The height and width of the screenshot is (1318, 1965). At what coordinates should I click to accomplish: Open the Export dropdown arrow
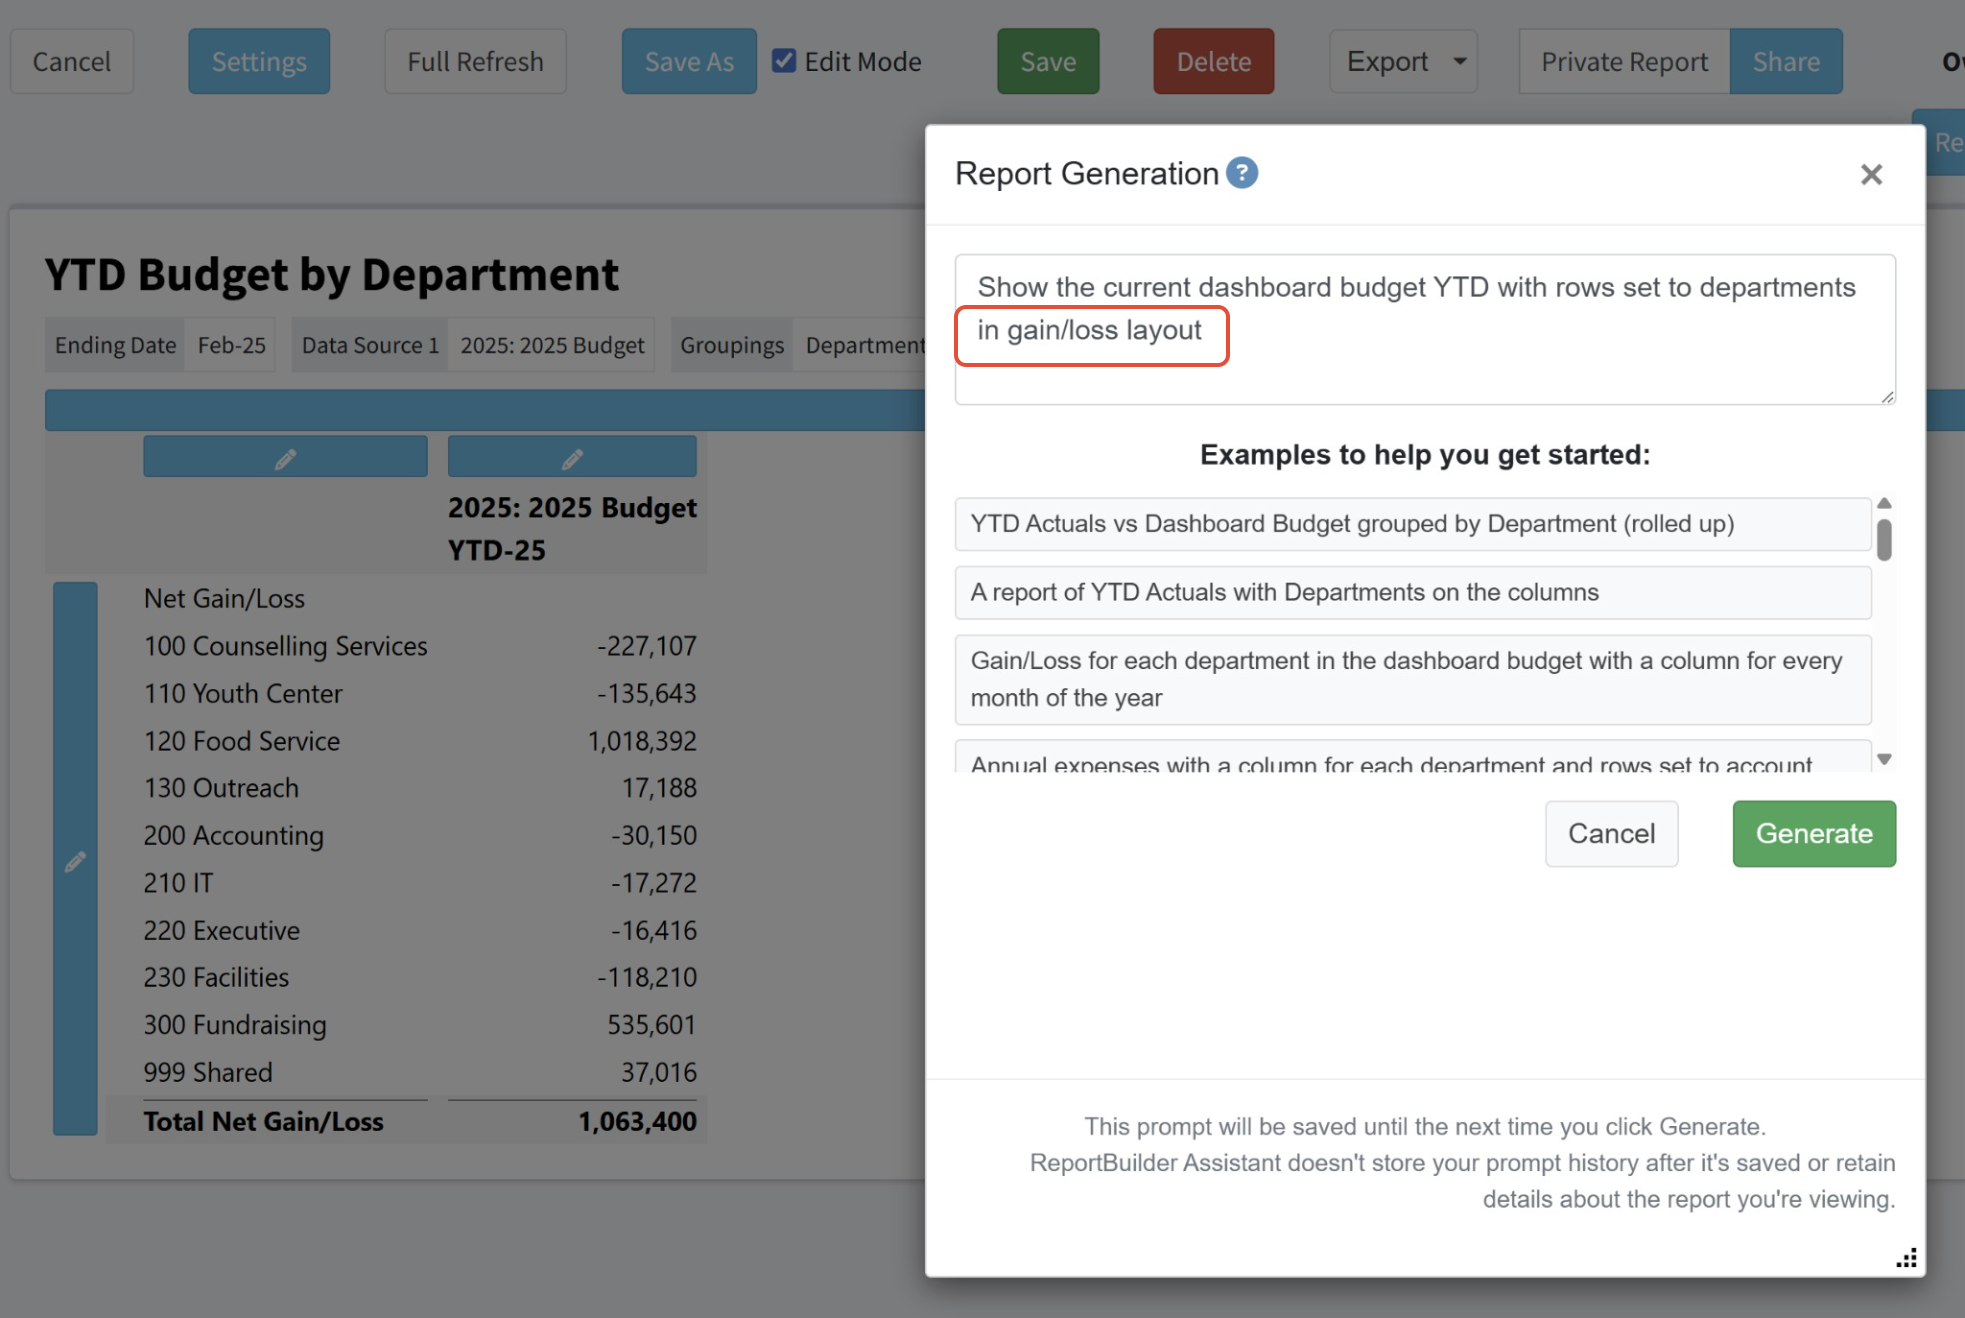(1459, 61)
